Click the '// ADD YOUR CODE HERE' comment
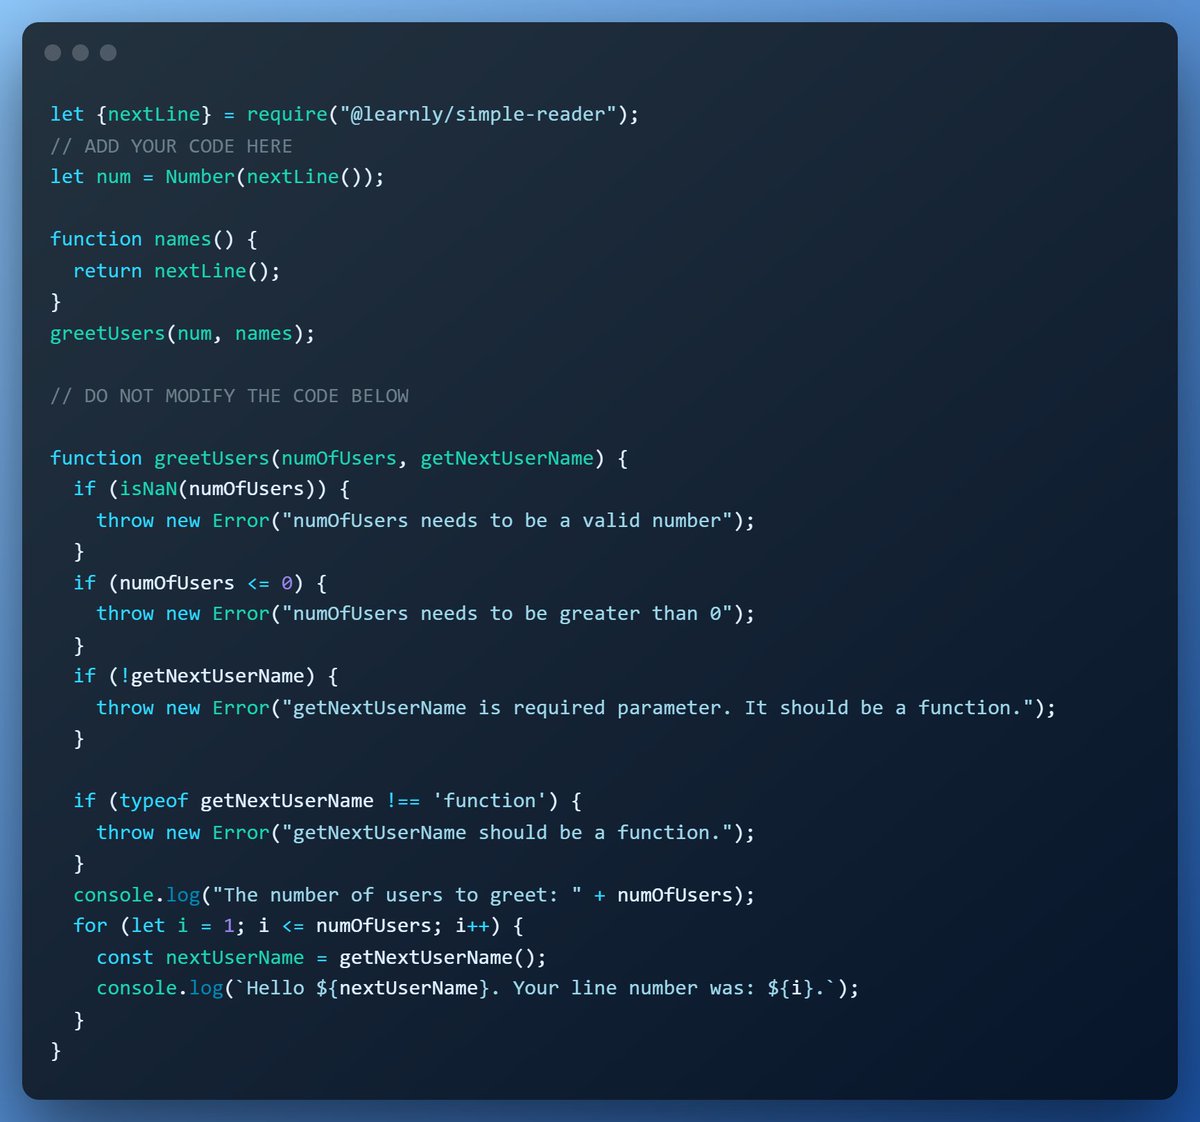1200x1122 pixels. point(171,146)
